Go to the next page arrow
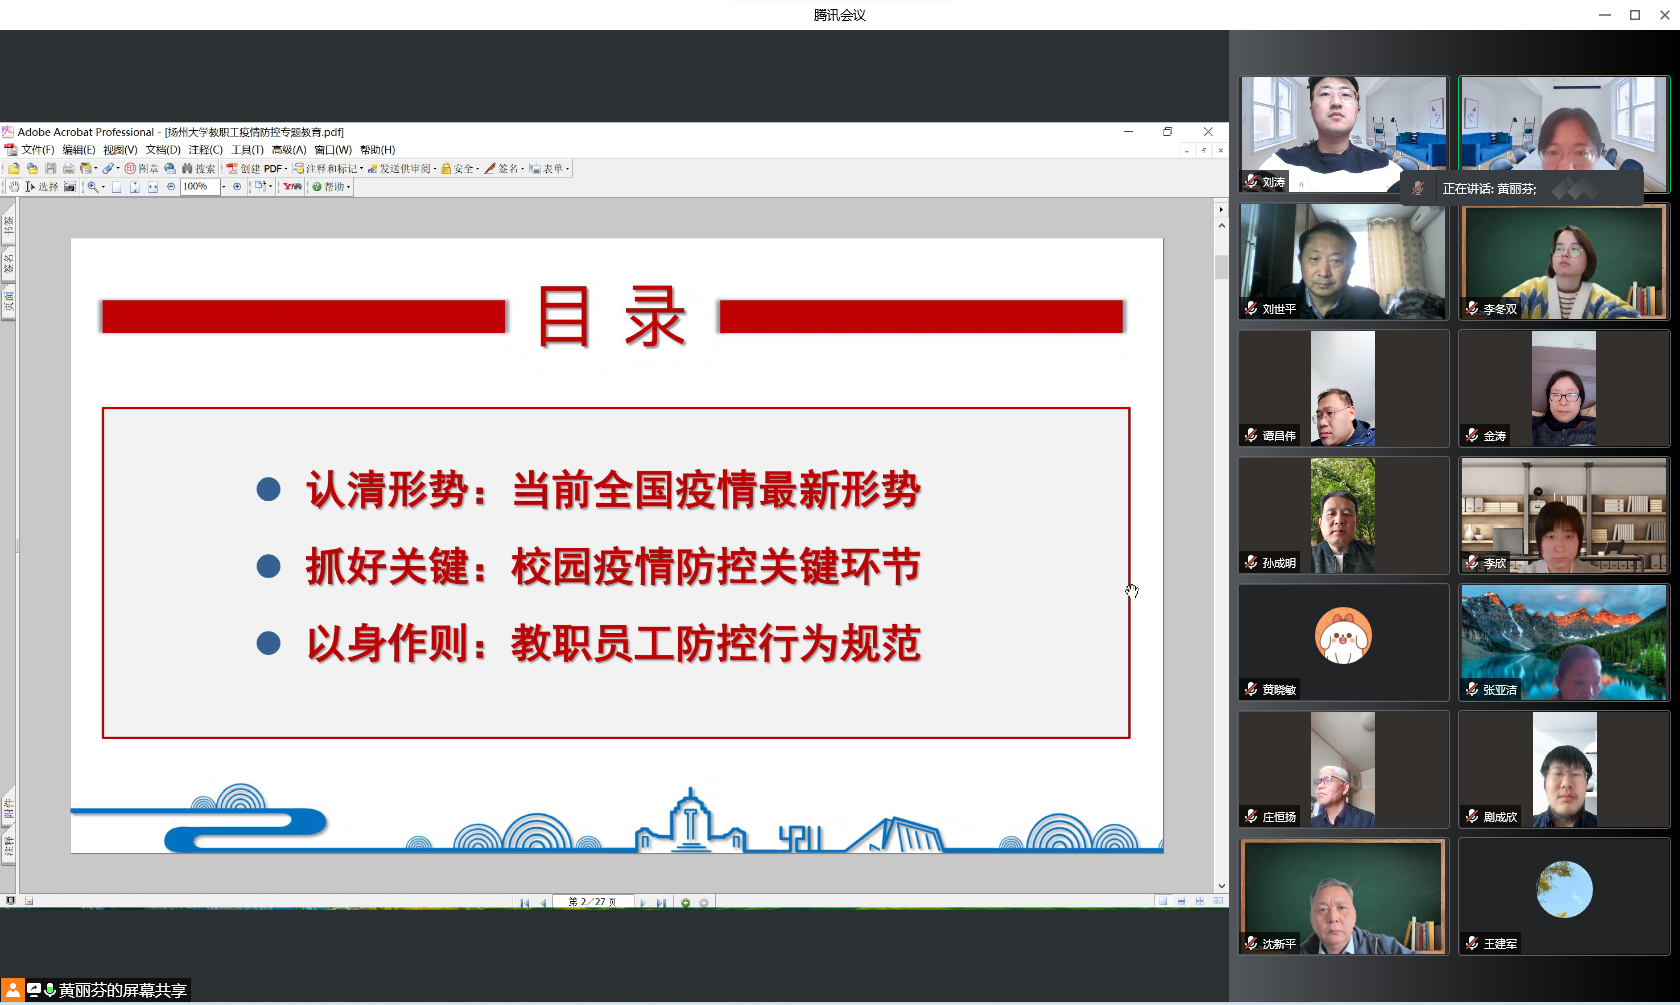 [x=642, y=902]
